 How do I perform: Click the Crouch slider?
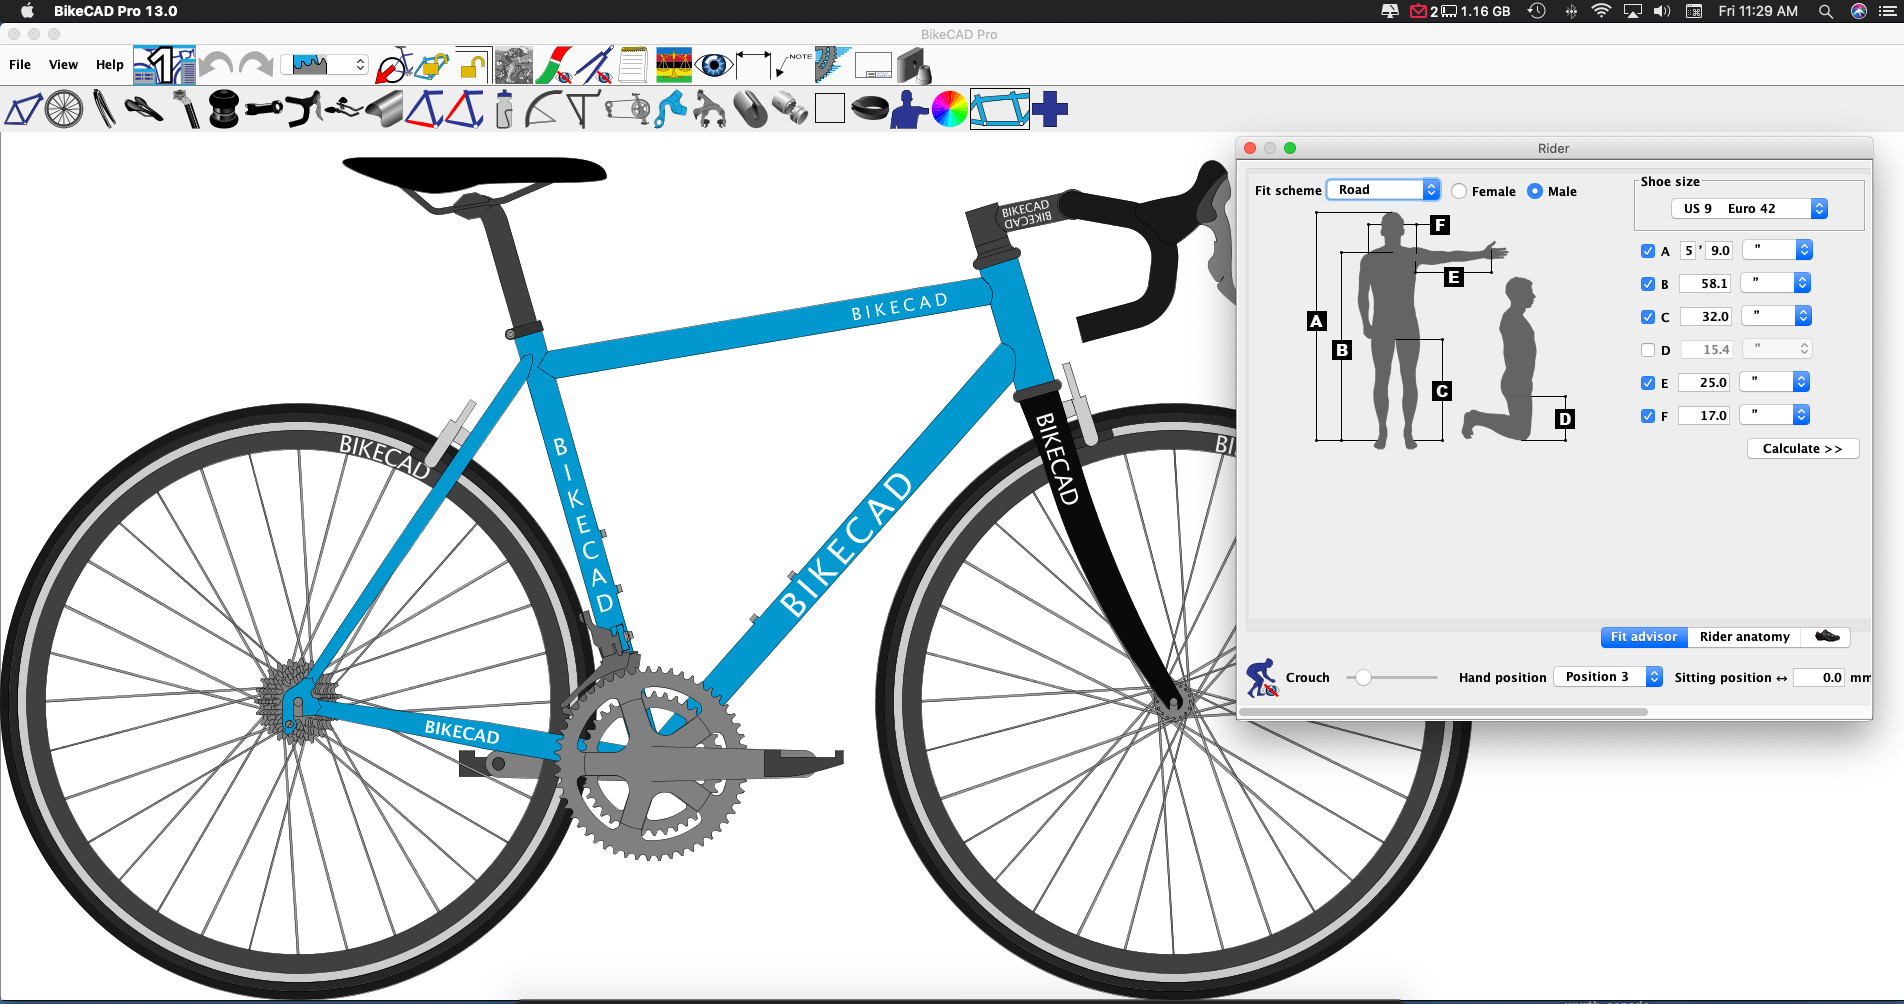coord(1392,678)
